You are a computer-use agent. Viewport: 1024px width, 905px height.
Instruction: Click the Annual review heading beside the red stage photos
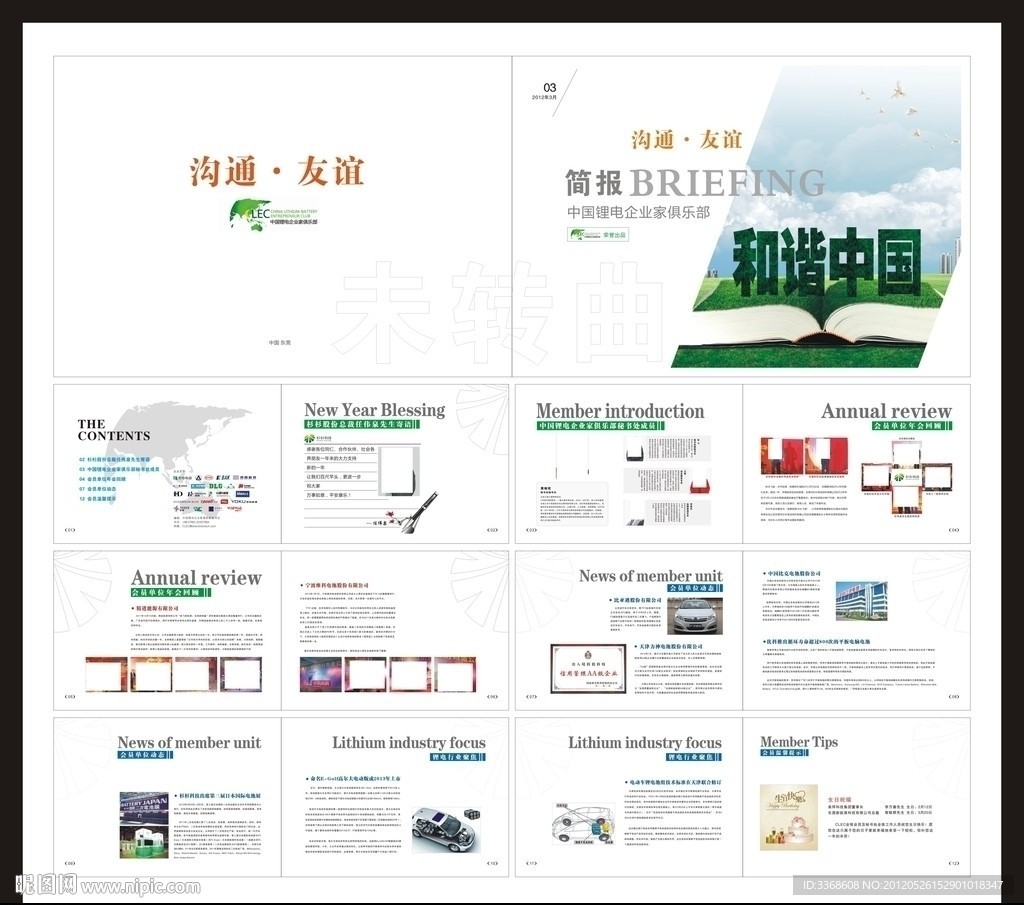(886, 411)
